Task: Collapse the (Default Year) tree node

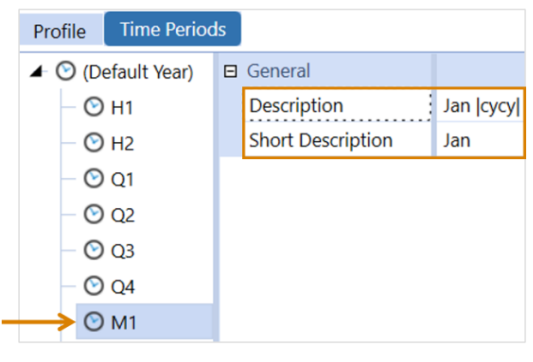Action: click(x=36, y=71)
